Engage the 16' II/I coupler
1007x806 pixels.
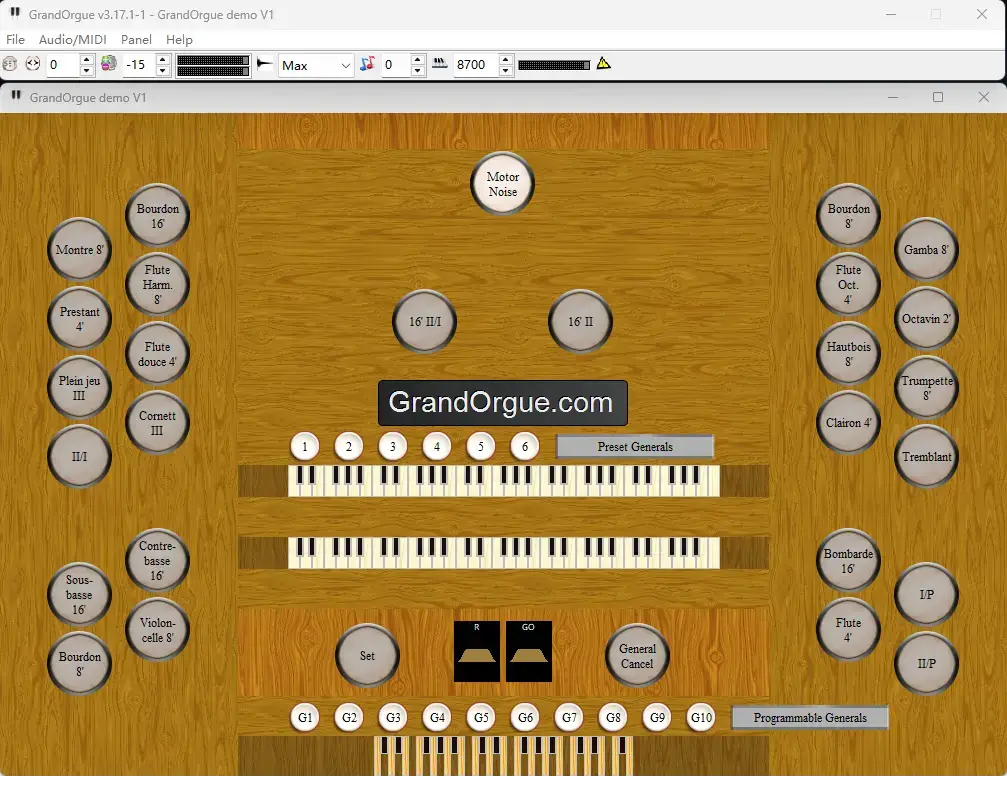[x=425, y=322]
